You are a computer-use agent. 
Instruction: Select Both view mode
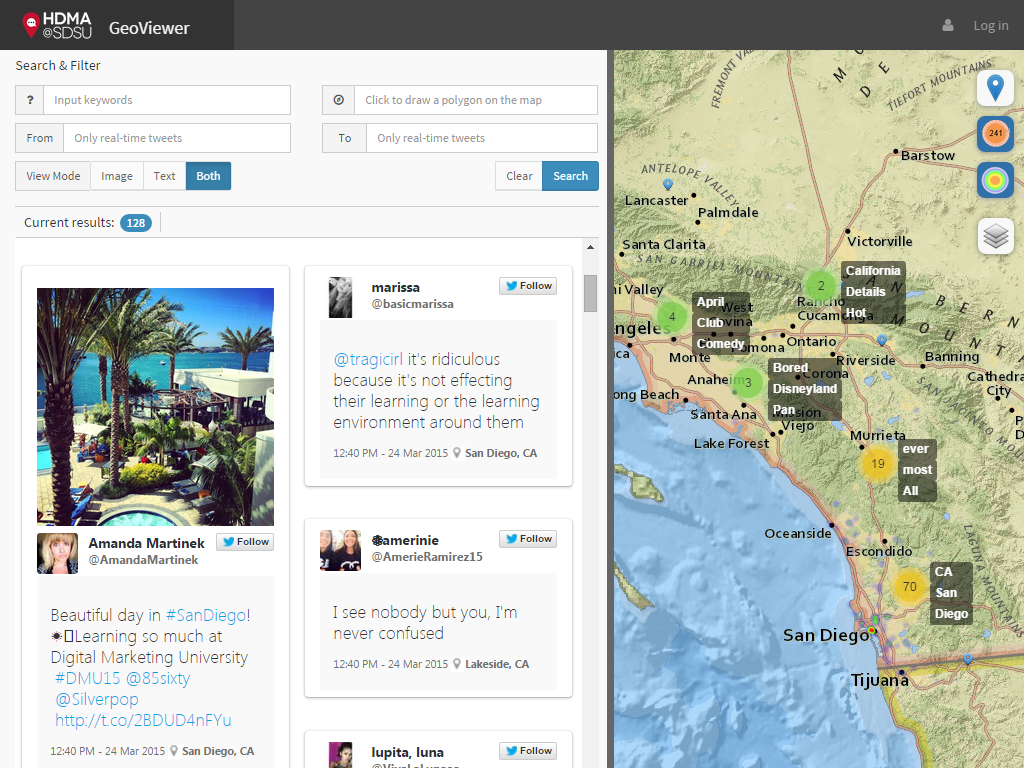(208, 176)
